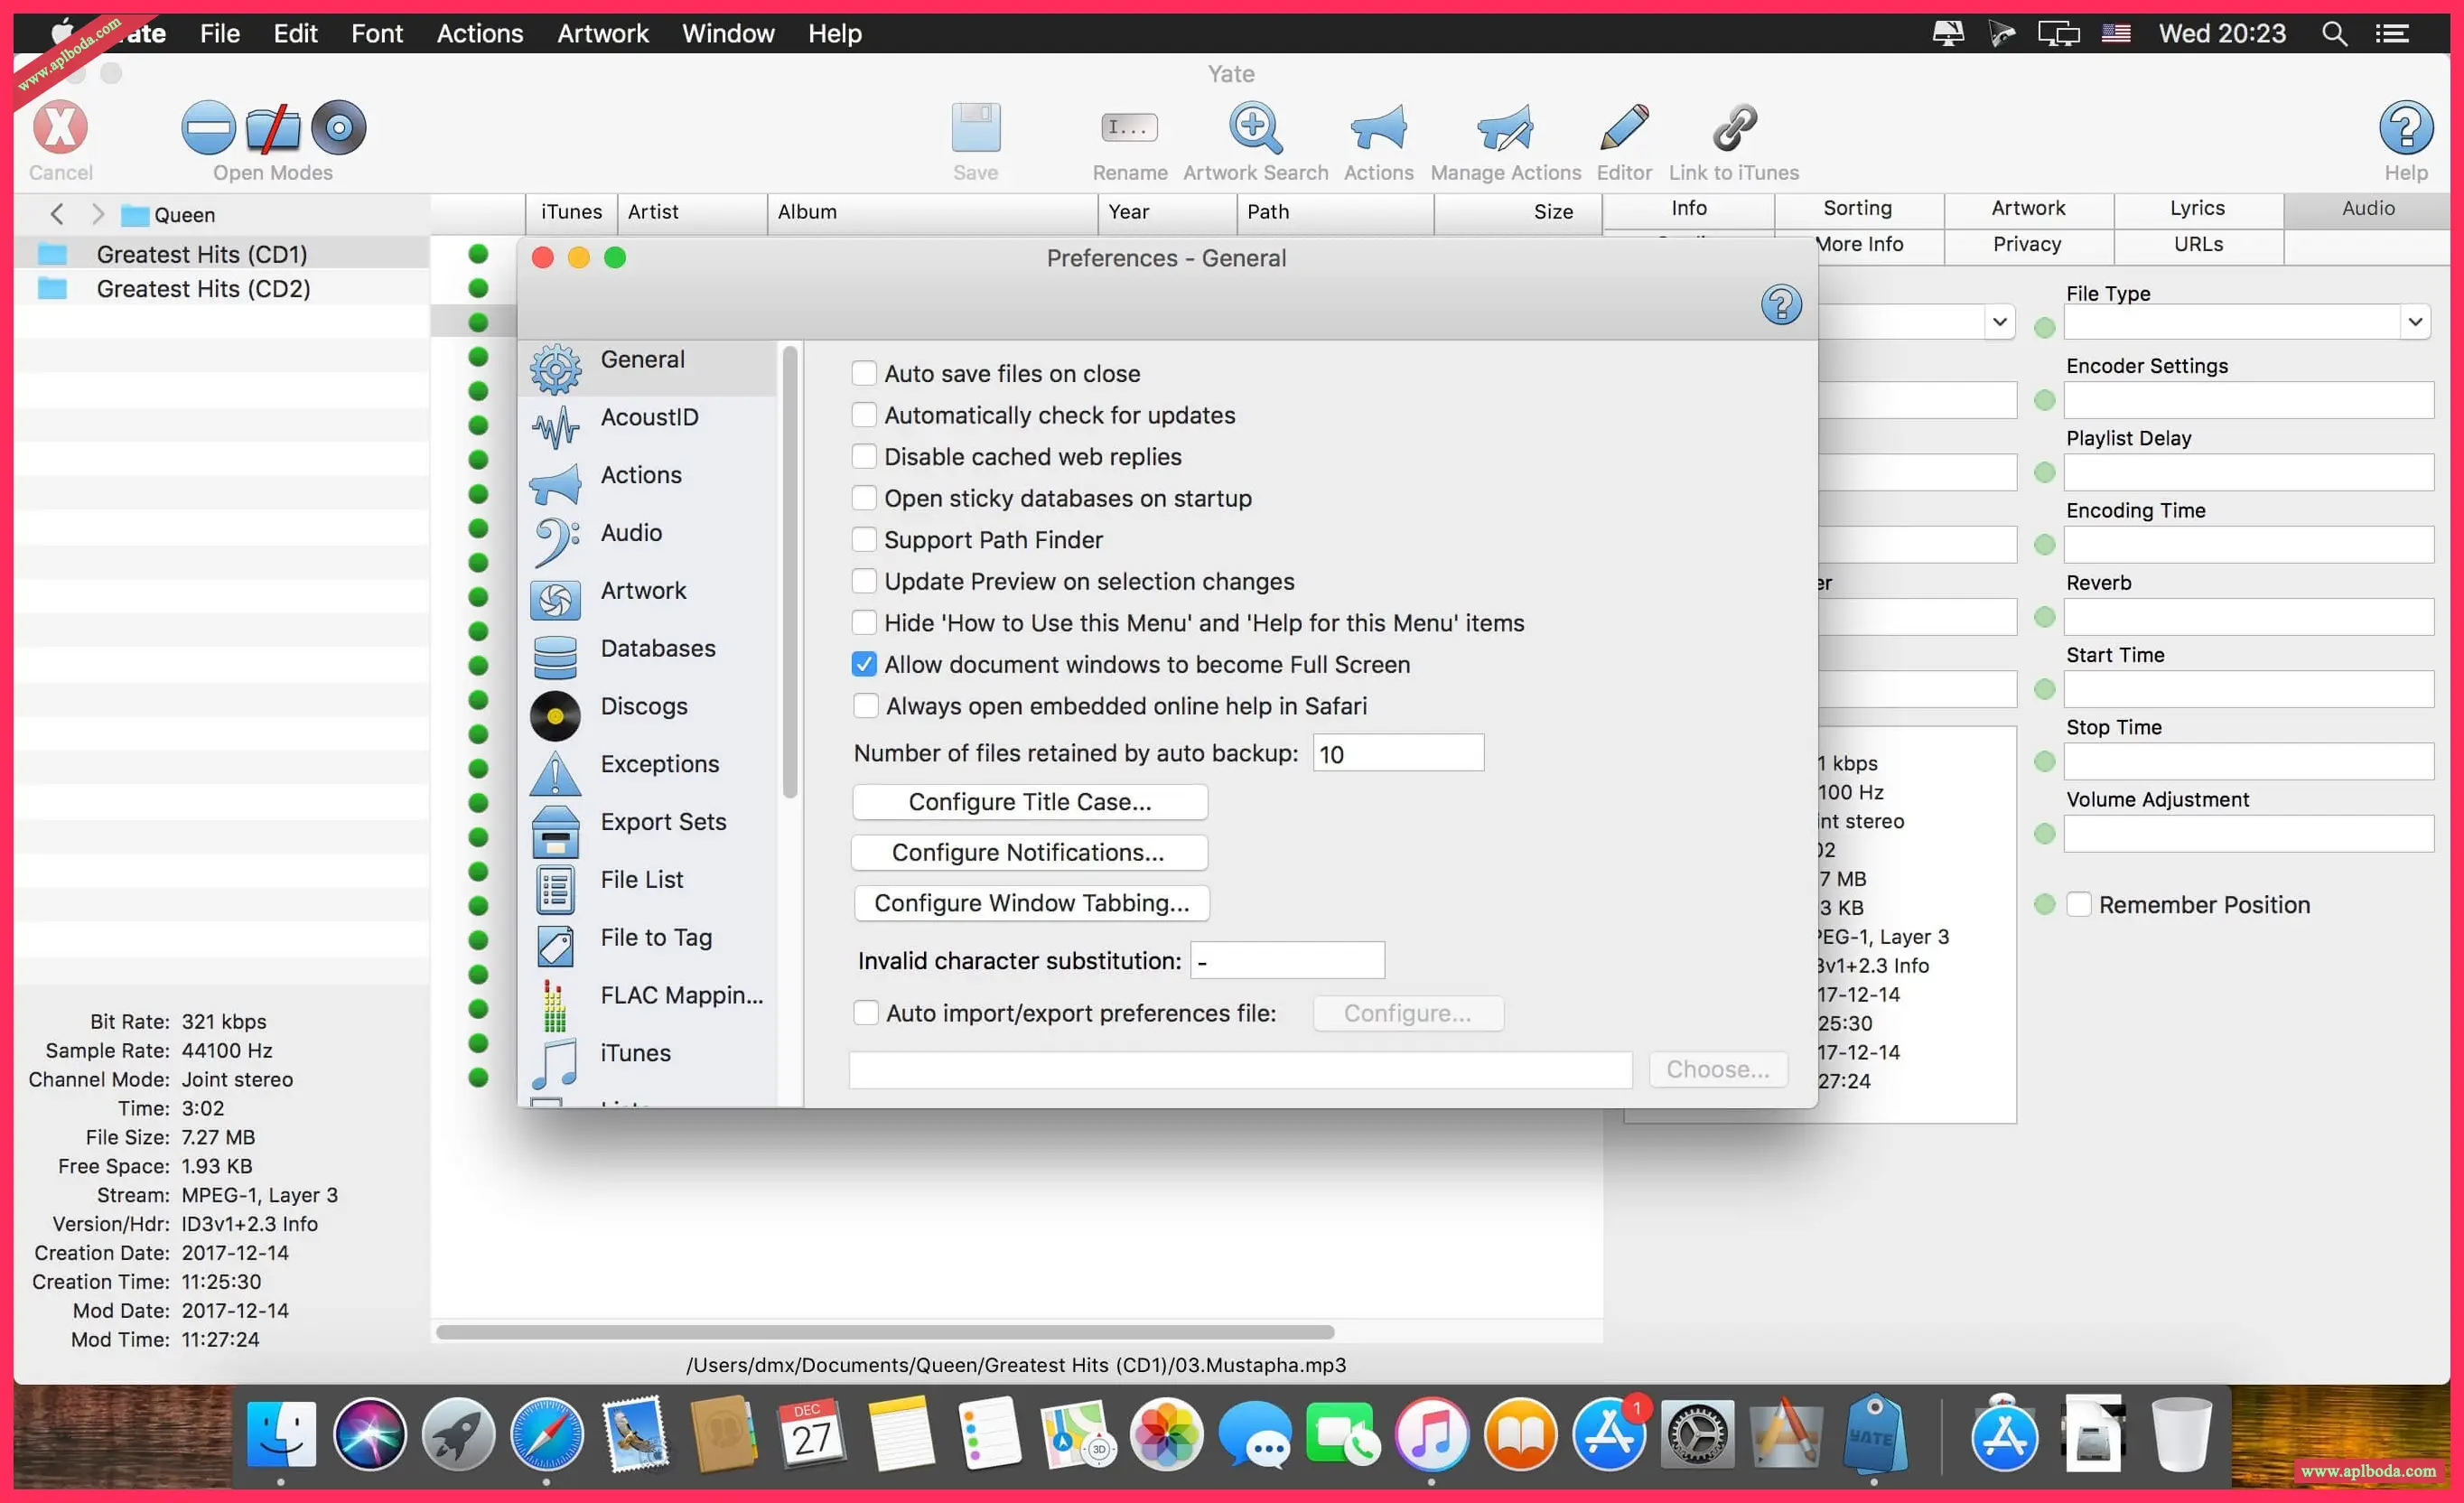2464x1503 pixels.
Task: Open the File to Tag preferences pane
Action: pos(647,946)
